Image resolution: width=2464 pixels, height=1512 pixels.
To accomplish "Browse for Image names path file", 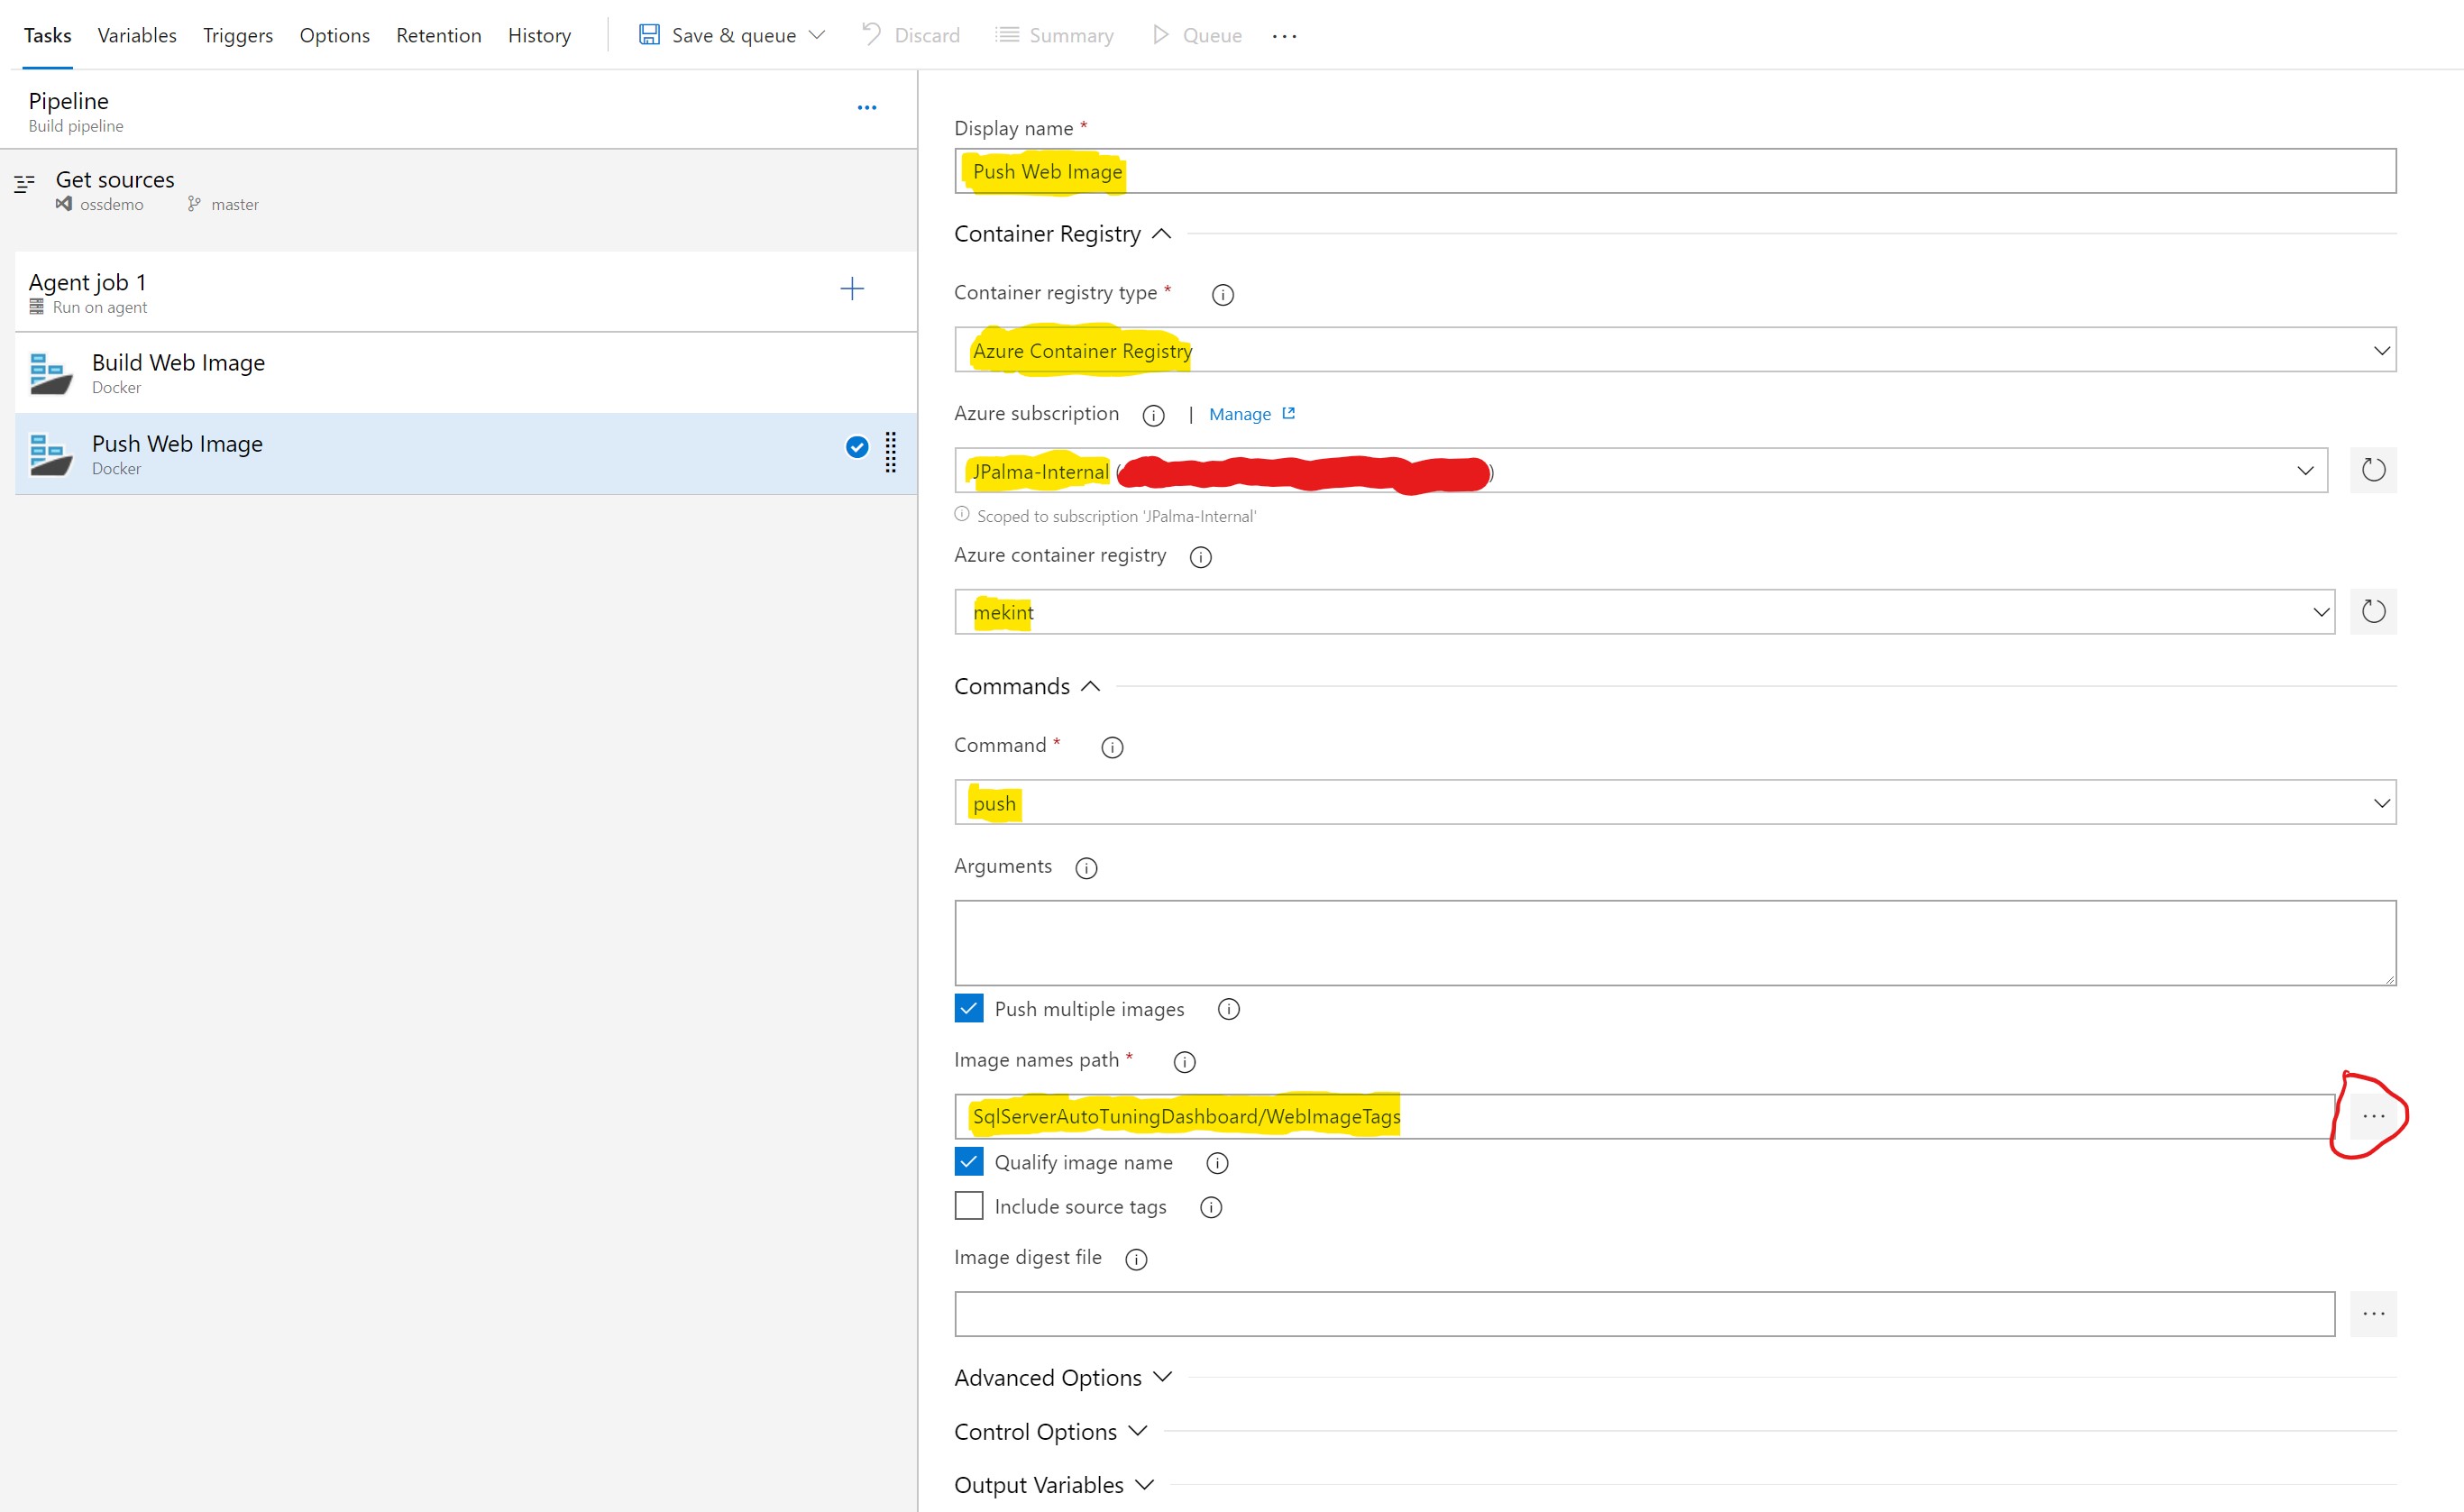I will coord(2373,1116).
